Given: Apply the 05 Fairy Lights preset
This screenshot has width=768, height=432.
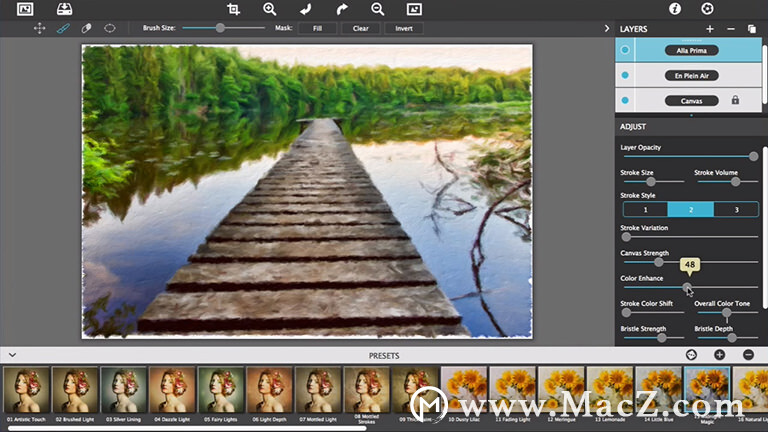Looking at the screenshot, I should [221, 390].
